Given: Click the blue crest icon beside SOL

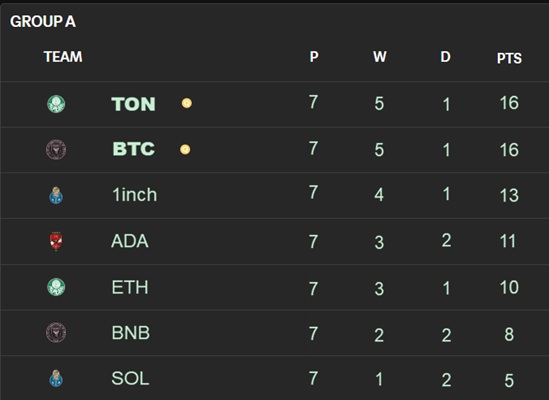Looking at the screenshot, I should 56,378.
